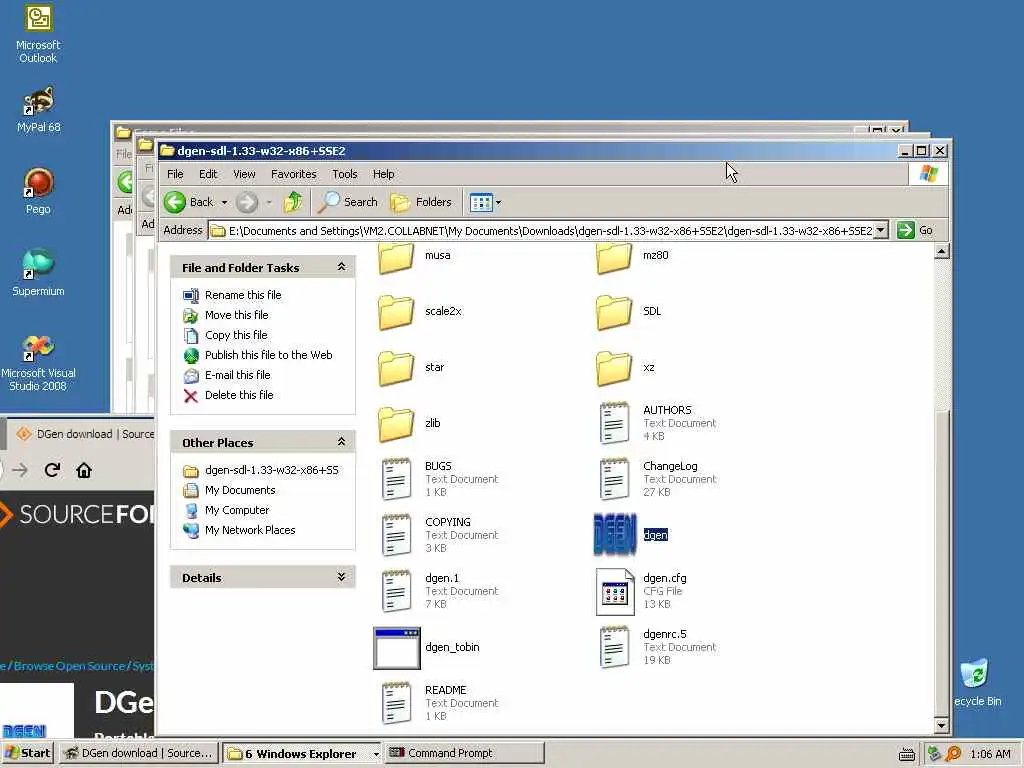Click the Go button

(x=916, y=231)
